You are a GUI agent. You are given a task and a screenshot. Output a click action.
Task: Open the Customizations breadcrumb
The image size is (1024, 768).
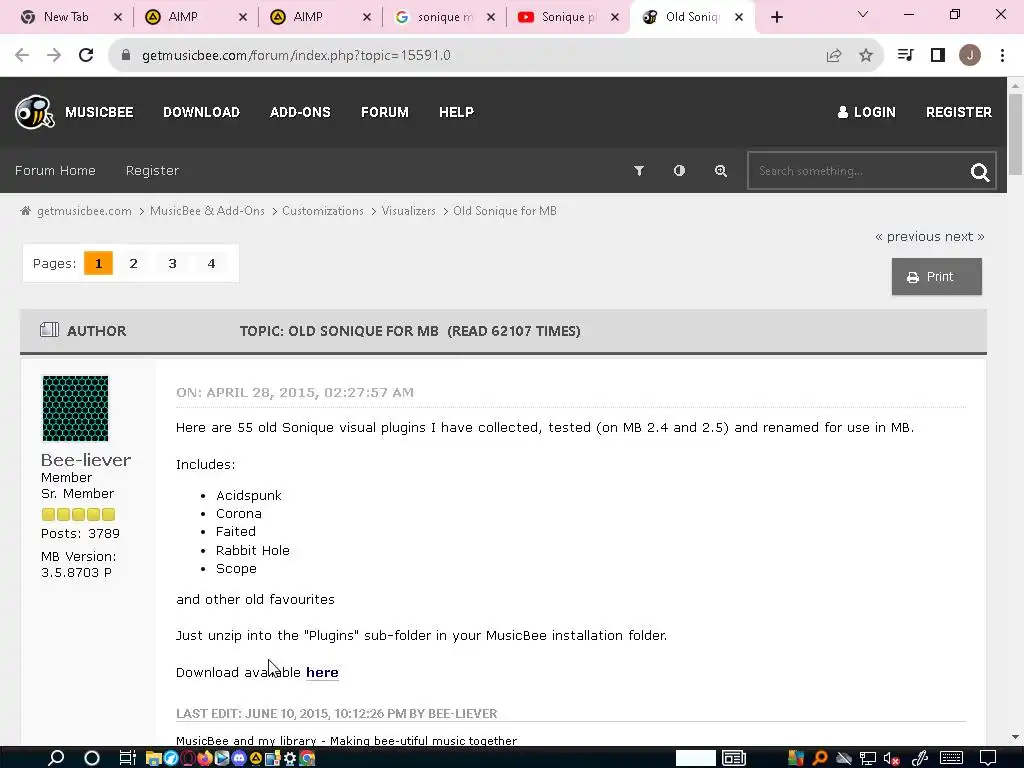[323, 211]
